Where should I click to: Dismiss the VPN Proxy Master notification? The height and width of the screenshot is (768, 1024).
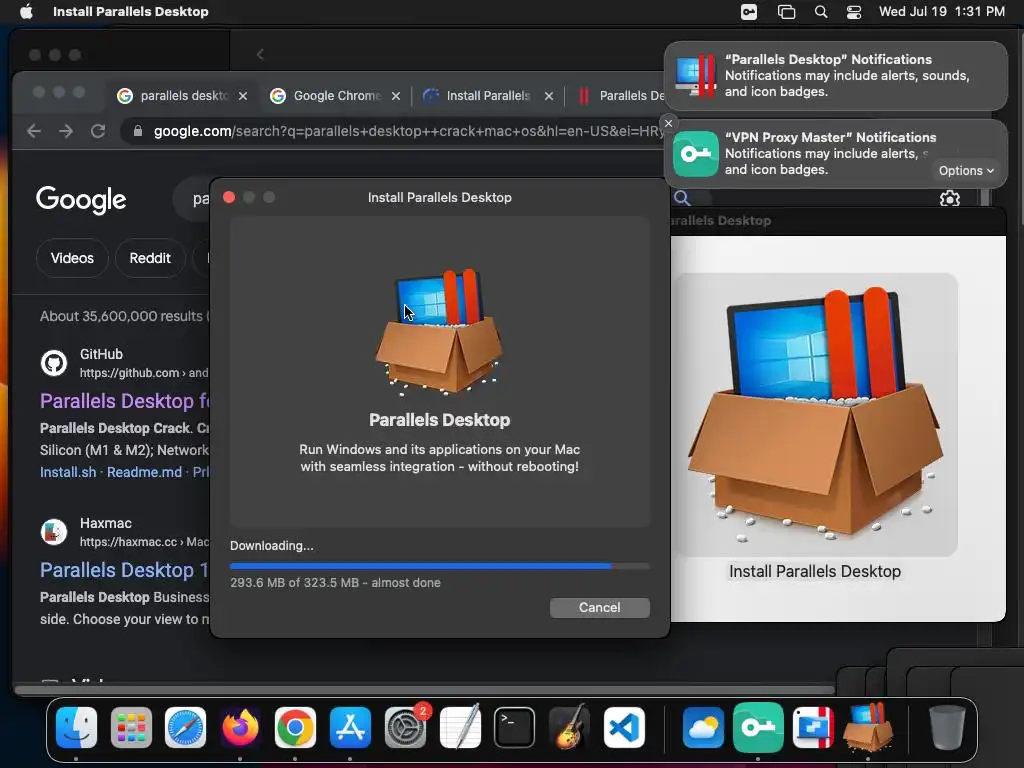(668, 123)
